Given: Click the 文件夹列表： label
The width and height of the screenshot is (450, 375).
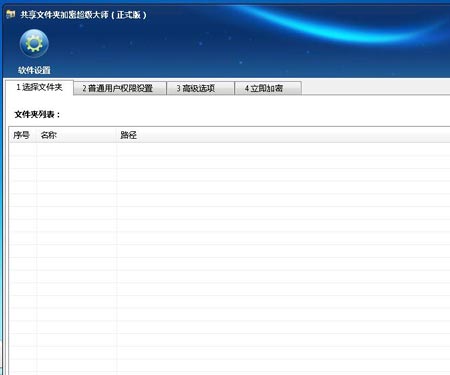Looking at the screenshot, I should (x=37, y=115).
